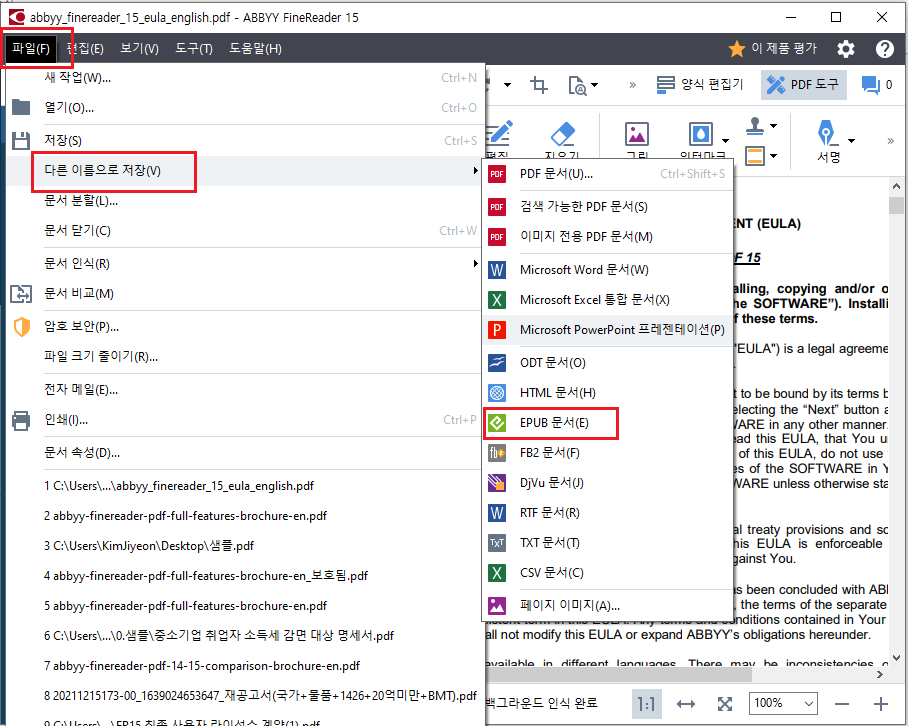Save as ODT 문서(O)

(x=608, y=363)
